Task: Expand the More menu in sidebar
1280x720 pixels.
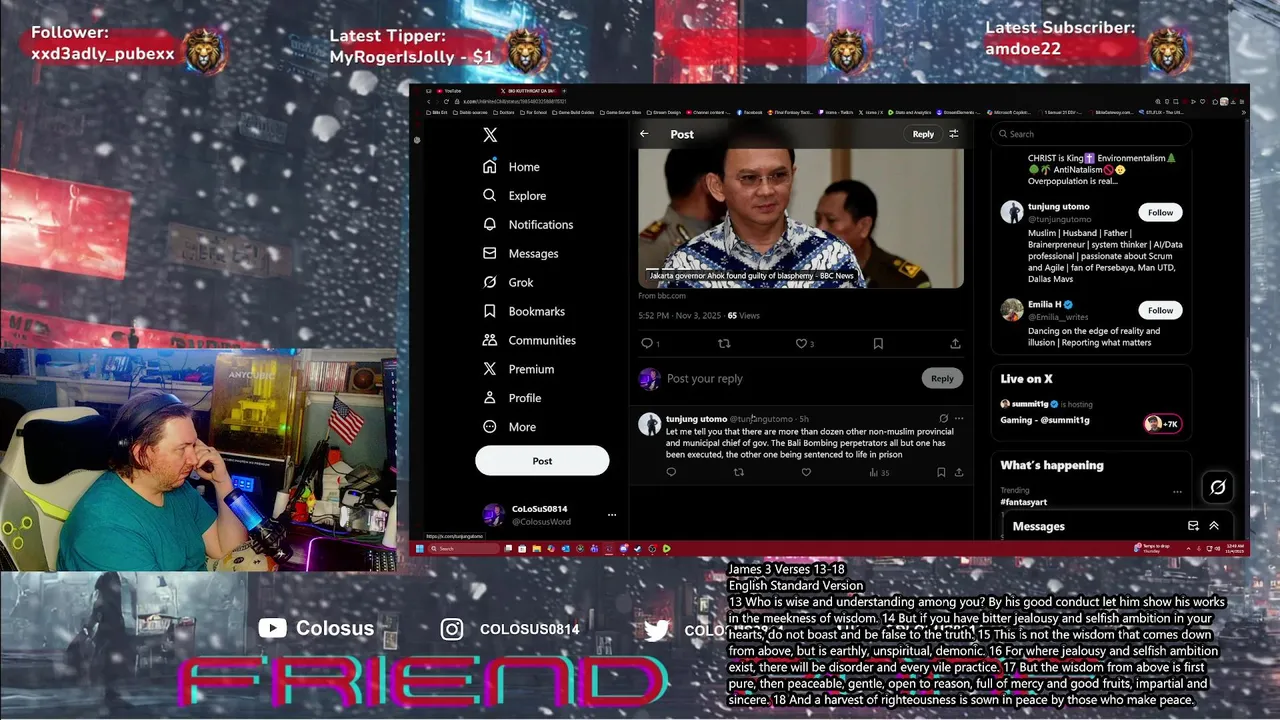Action: pyautogui.click(x=509, y=427)
